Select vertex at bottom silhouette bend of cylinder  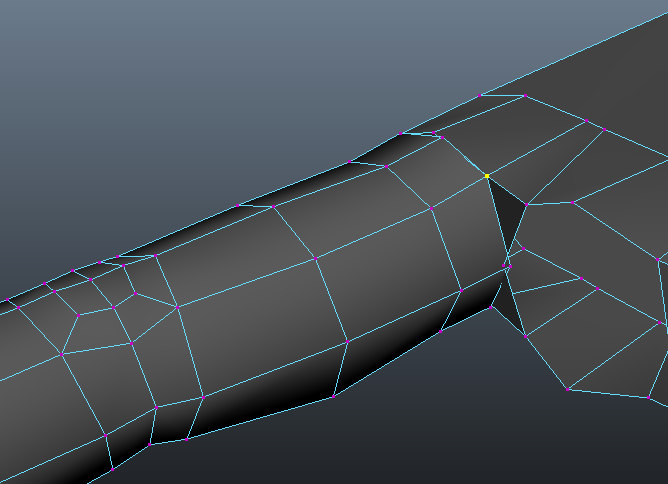[x=333, y=396]
